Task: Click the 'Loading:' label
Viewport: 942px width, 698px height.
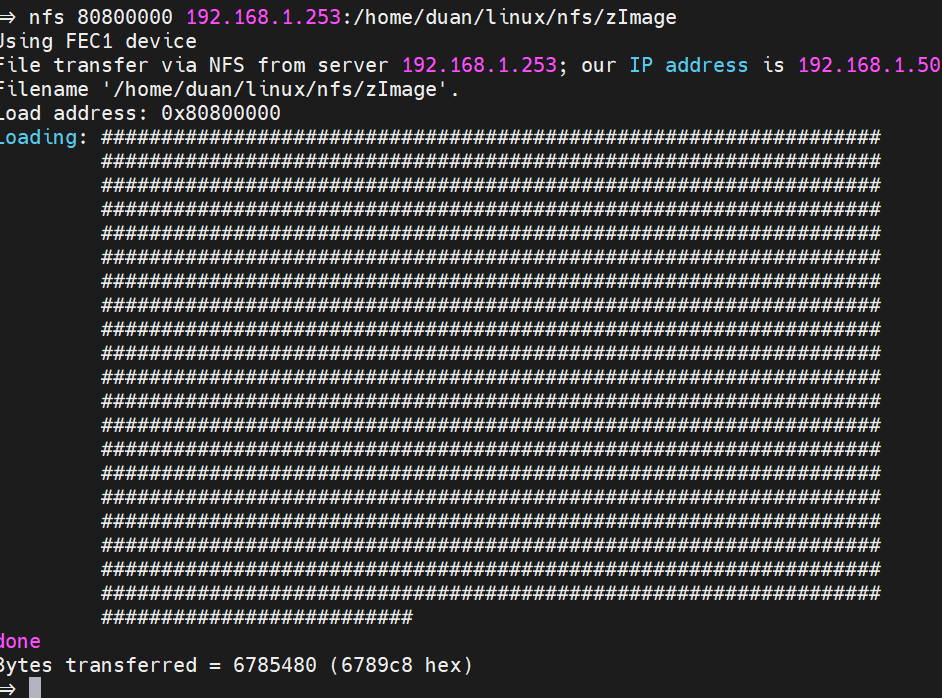Action: (43, 137)
